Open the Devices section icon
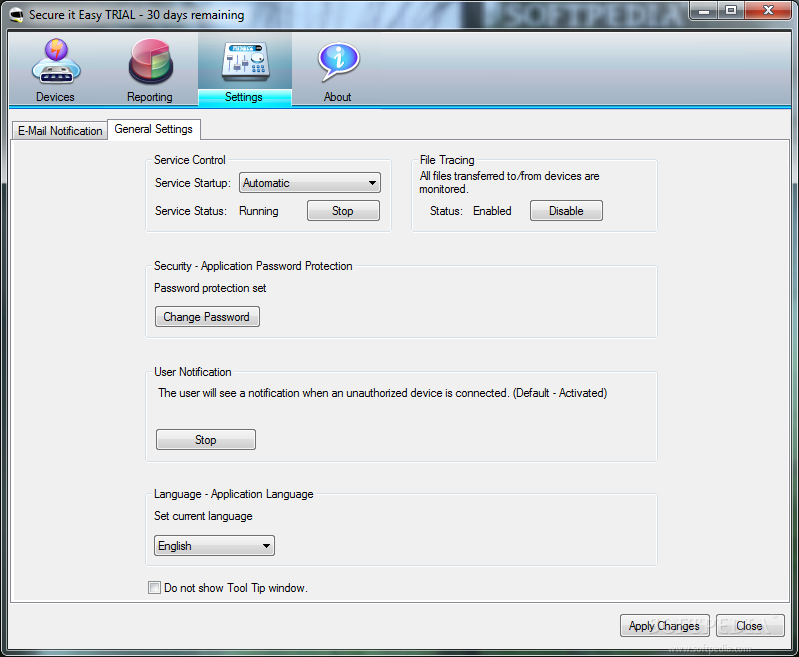 56,62
